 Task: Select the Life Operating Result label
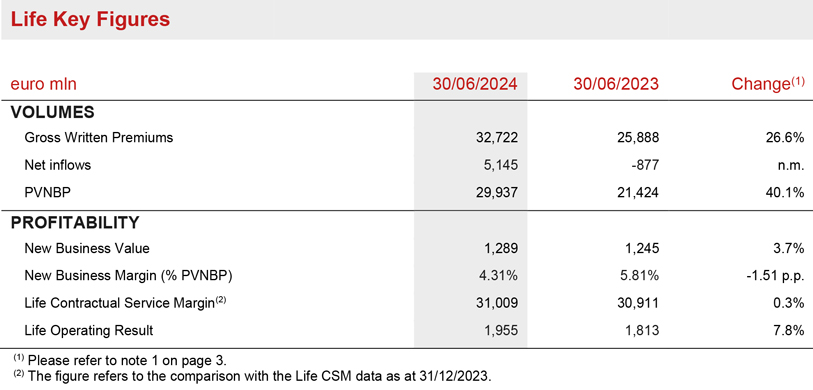(x=89, y=331)
